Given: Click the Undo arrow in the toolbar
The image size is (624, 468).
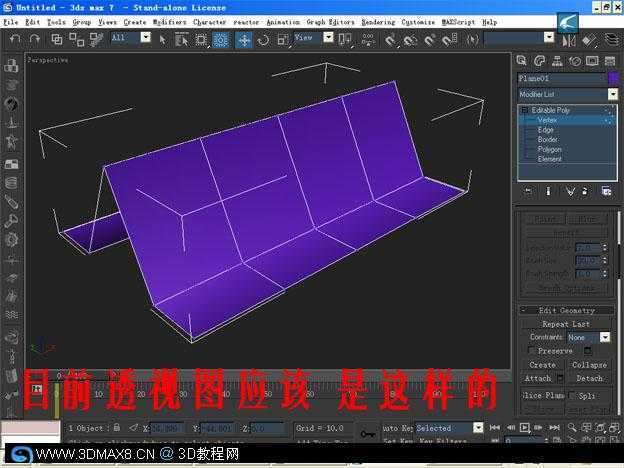Looking at the screenshot, I should [x=15, y=39].
